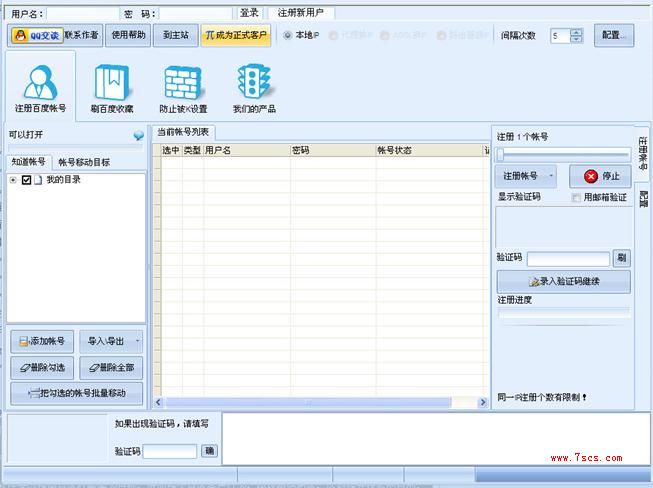Open the 注册百度帐号 register account icon

coord(40,86)
